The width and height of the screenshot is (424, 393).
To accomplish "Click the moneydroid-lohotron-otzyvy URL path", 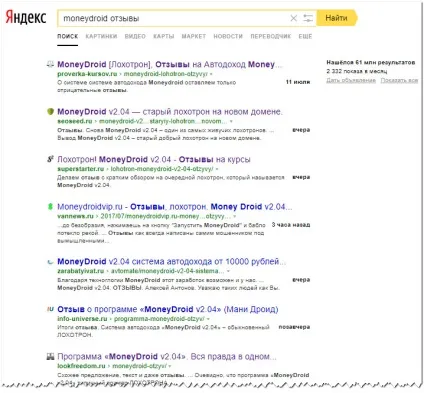I will 165,74.
